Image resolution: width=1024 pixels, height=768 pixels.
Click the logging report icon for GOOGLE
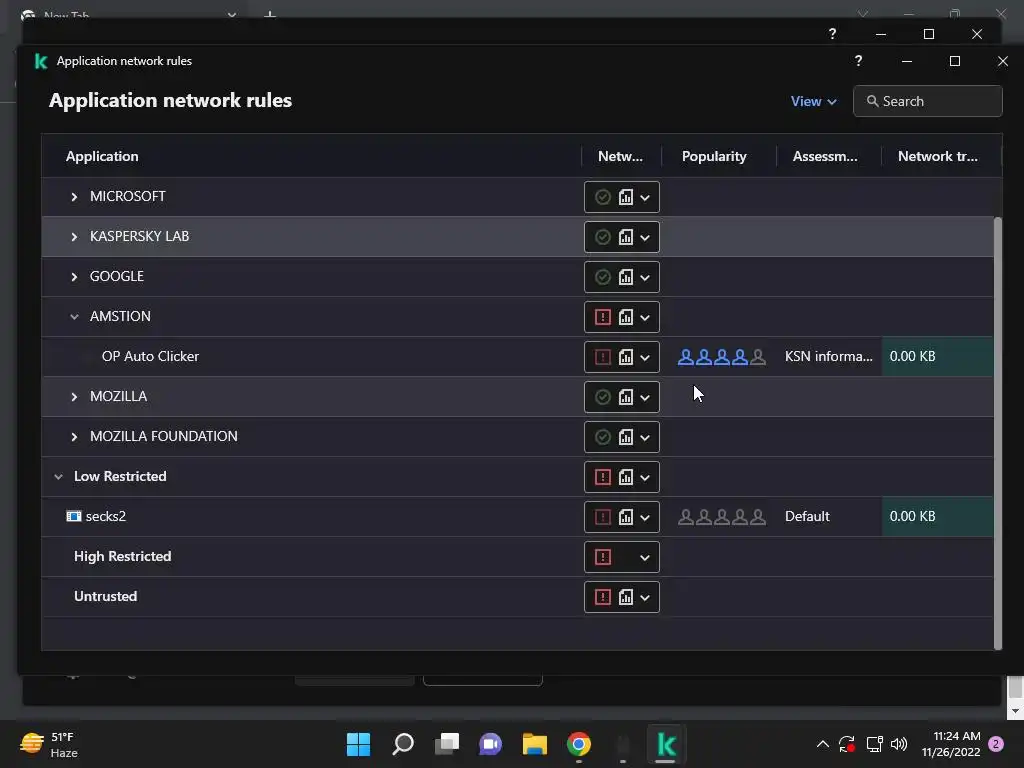[x=626, y=277]
